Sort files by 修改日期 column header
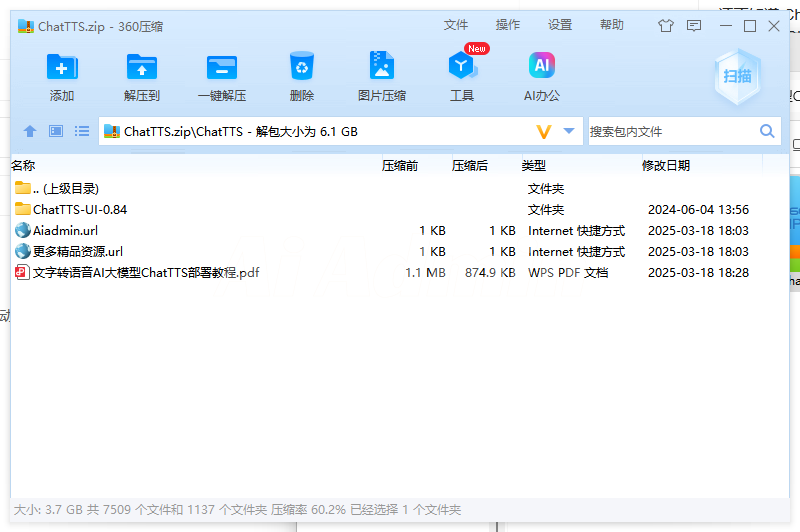 [x=666, y=166]
